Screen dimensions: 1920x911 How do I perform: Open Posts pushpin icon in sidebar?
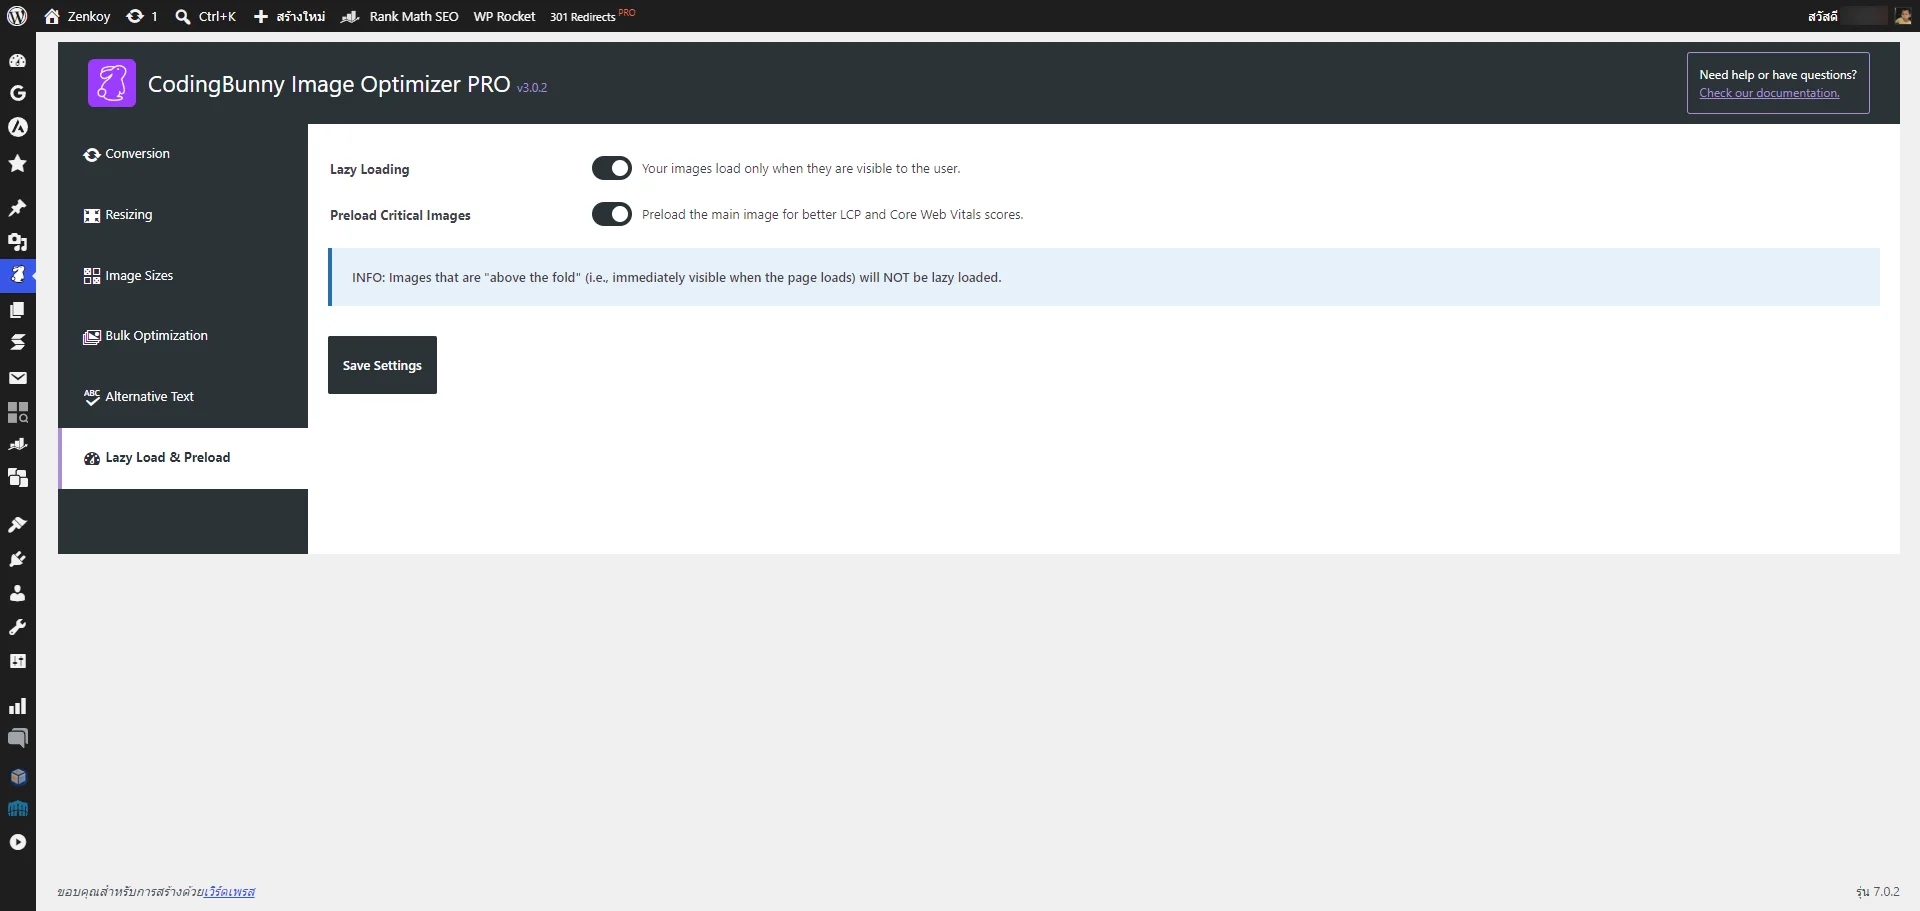click(17, 207)
